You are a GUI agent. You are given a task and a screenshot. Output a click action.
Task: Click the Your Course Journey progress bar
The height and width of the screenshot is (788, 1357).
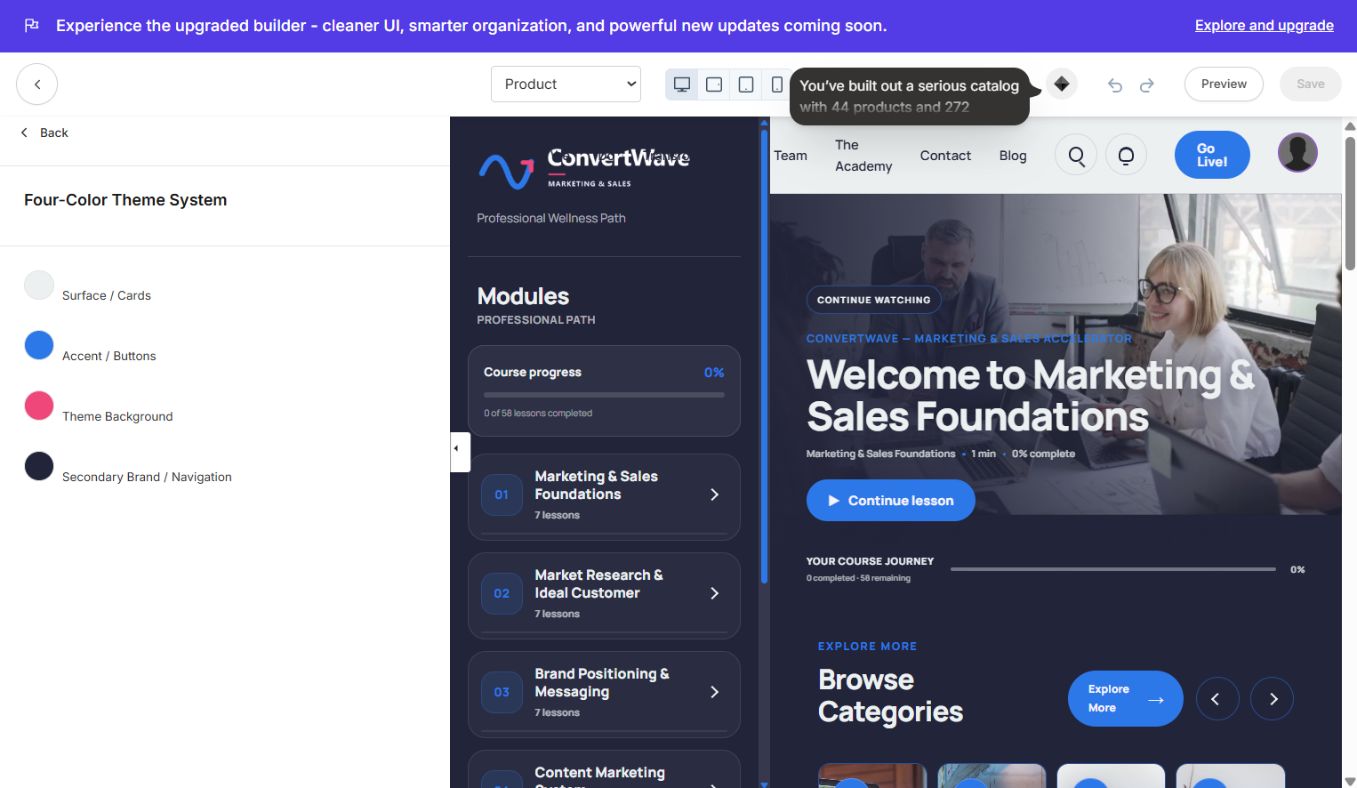pyautogui.click(x=1113, y=569)
